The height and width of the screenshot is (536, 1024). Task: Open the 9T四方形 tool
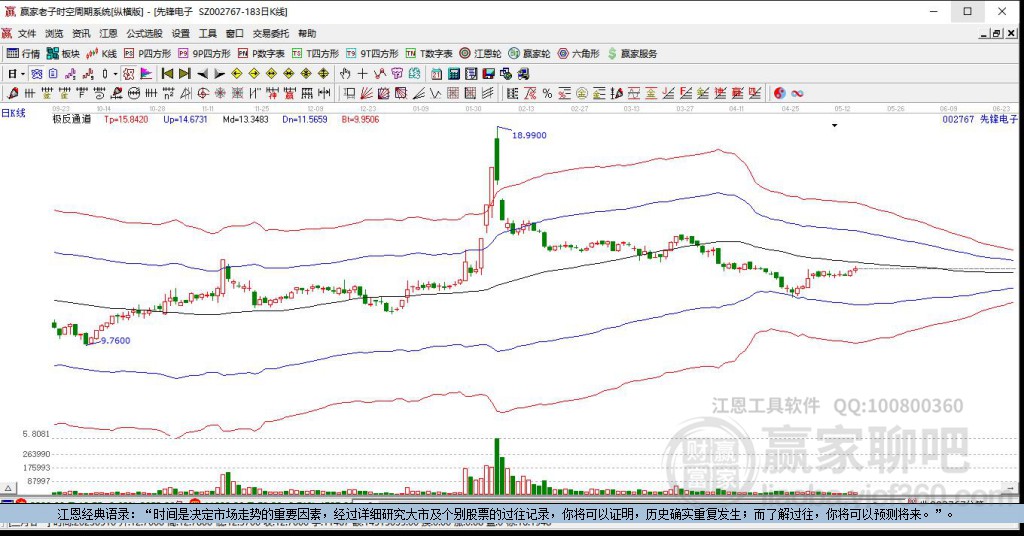tap(372, 54)
